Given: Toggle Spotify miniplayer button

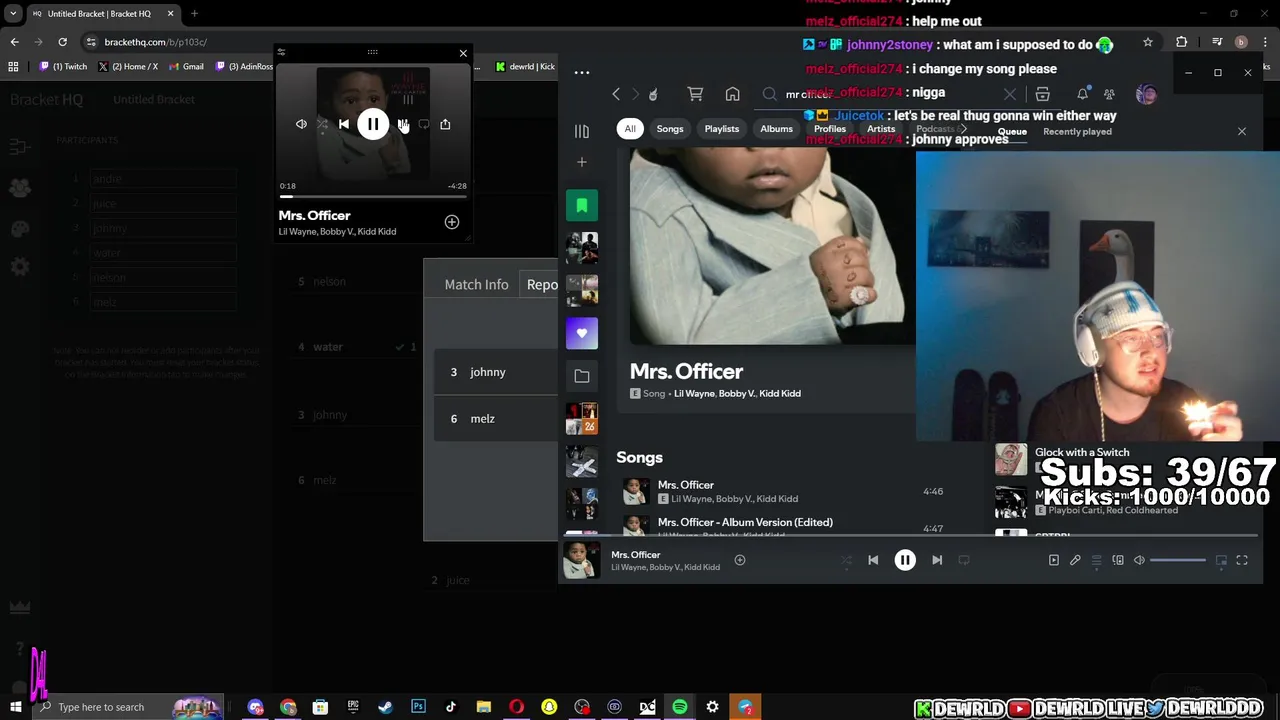Looking at the screenshot, I should tap(1221, 561).
